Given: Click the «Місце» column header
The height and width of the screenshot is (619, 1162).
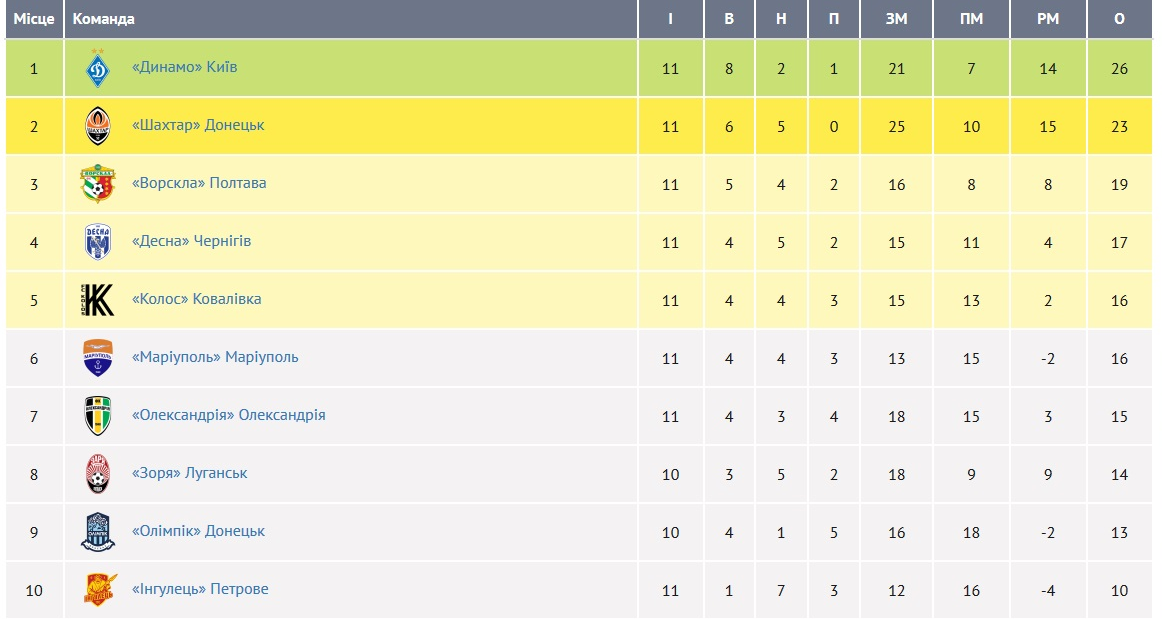Looking at the screenshot, I should click(x=33, y=19).
